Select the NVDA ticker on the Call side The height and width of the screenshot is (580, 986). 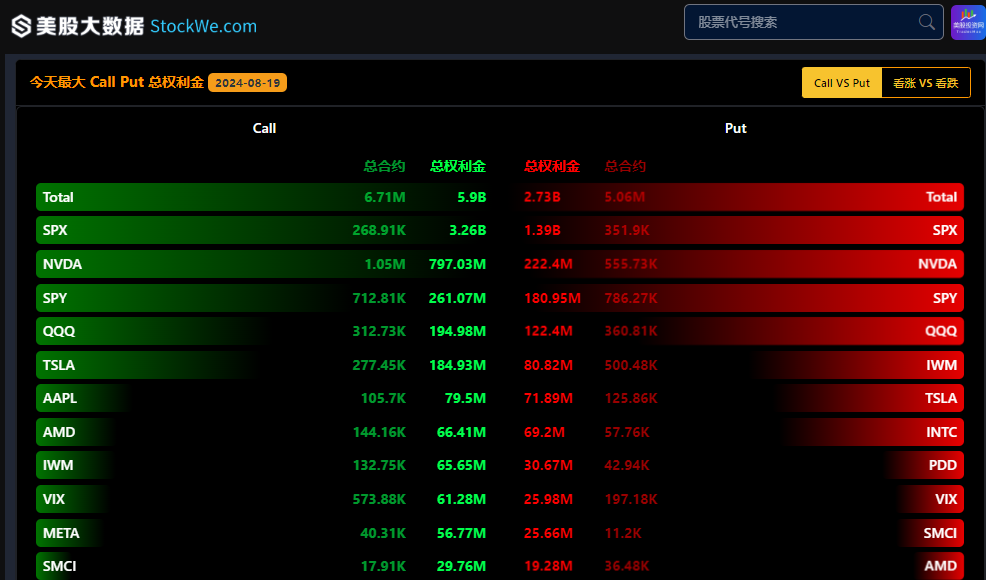[62, 264]
